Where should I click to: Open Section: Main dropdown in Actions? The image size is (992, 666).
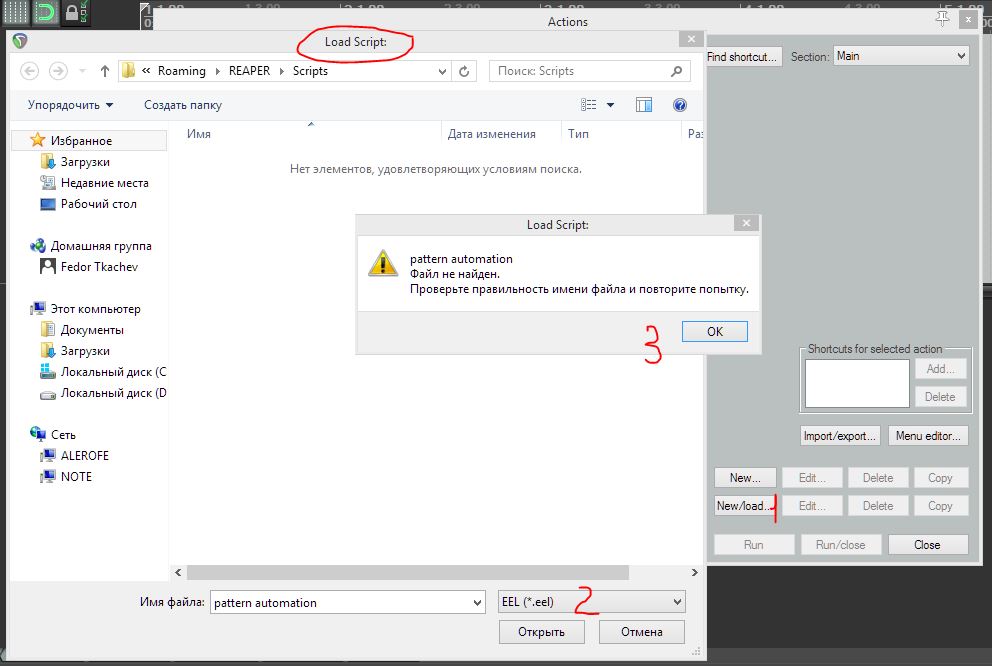[x=901, y=56]
